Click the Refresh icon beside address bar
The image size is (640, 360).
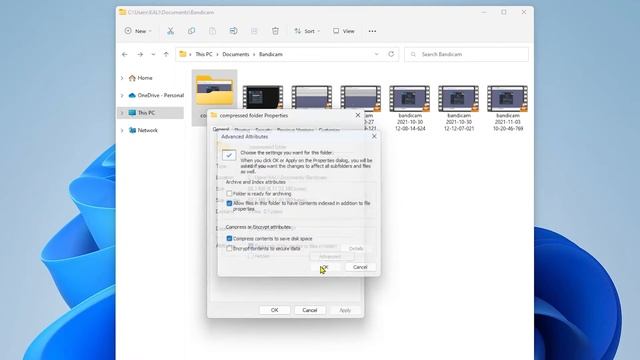click(391, 54)
